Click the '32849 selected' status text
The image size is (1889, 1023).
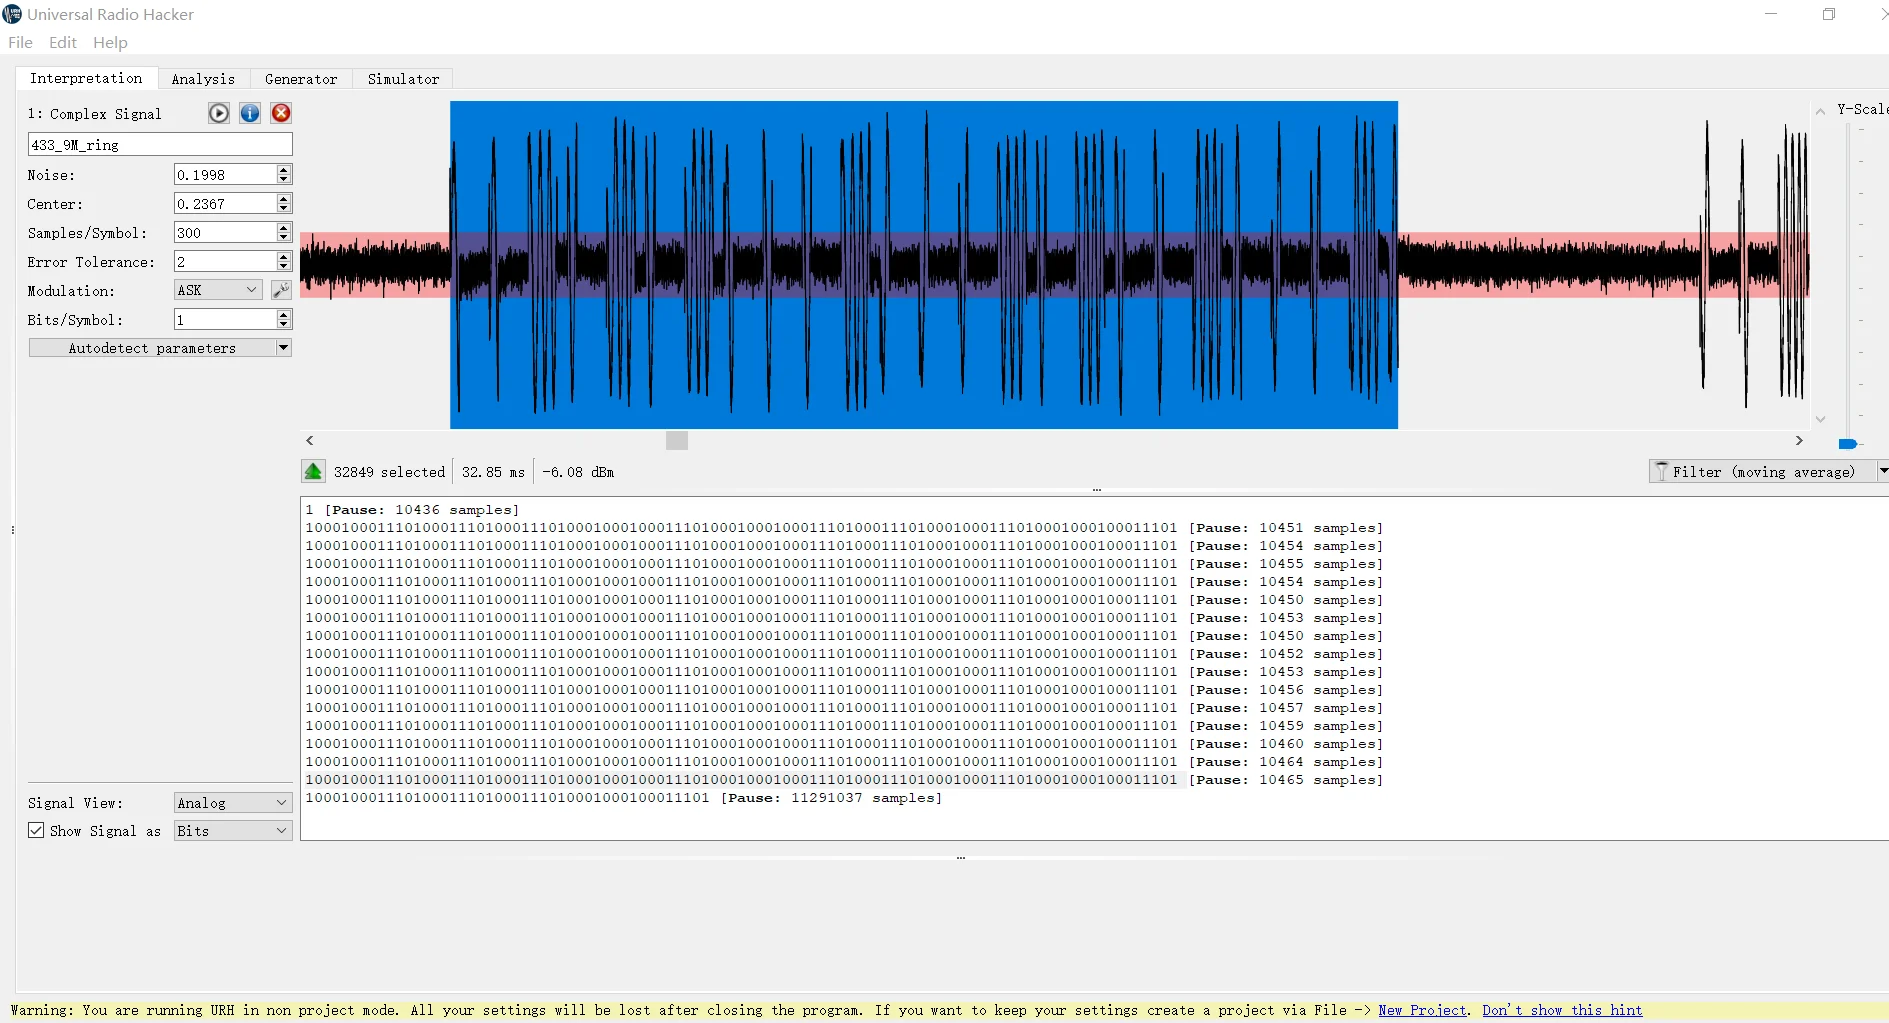tap(389, 472)
